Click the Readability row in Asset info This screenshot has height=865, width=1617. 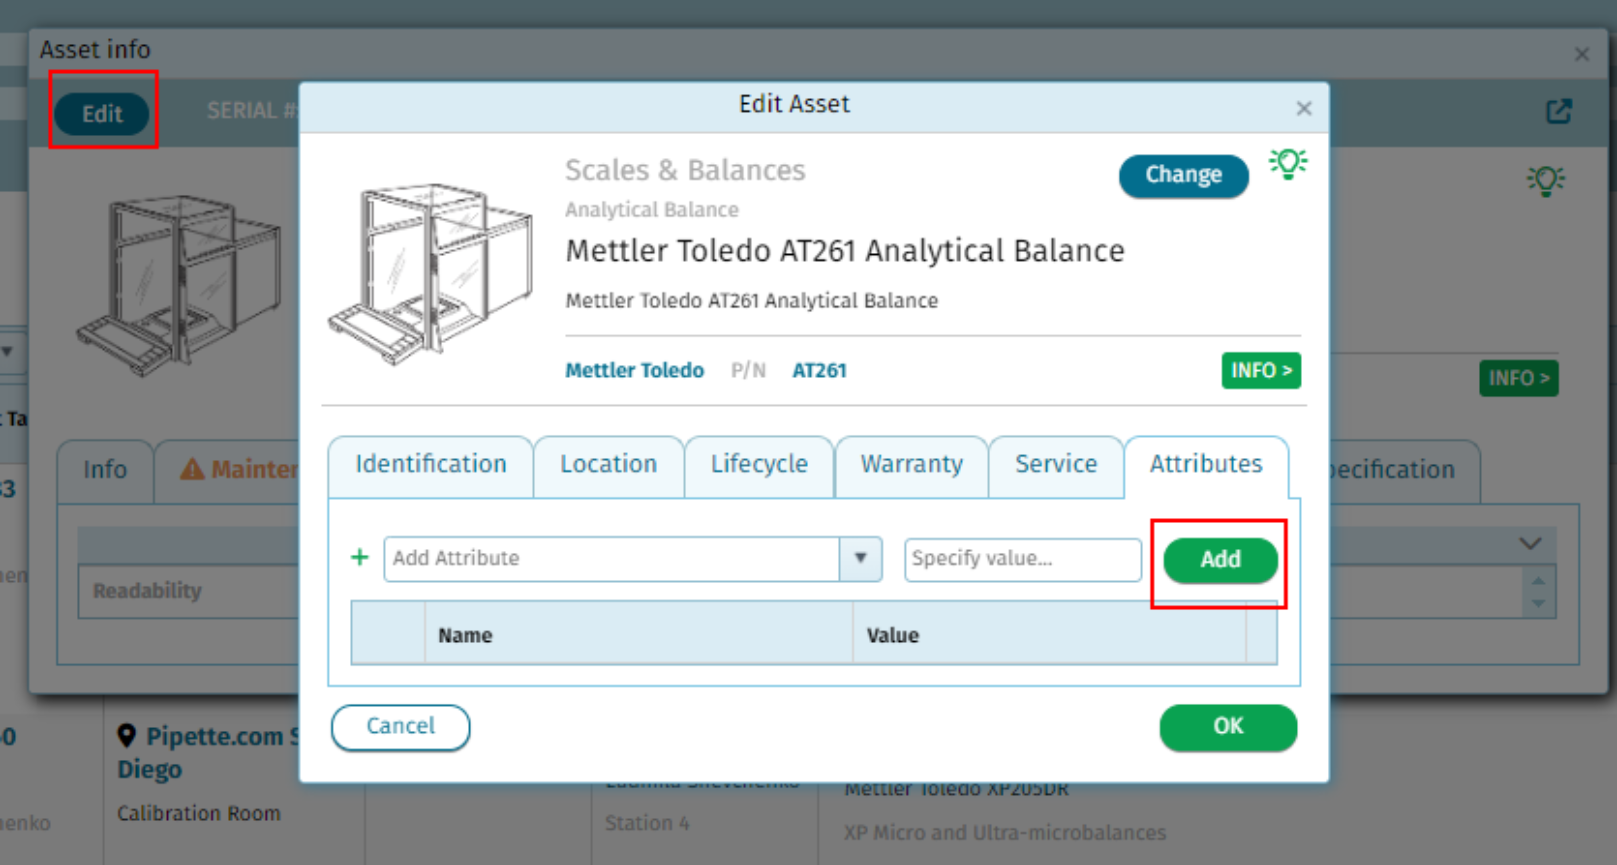click(189, 591)
